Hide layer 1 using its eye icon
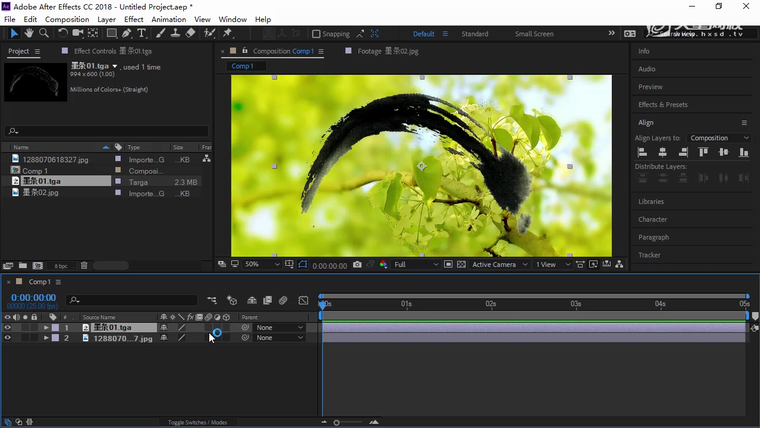Image resolution: width=760 pixels, height=428 pixels. point(7,327)
